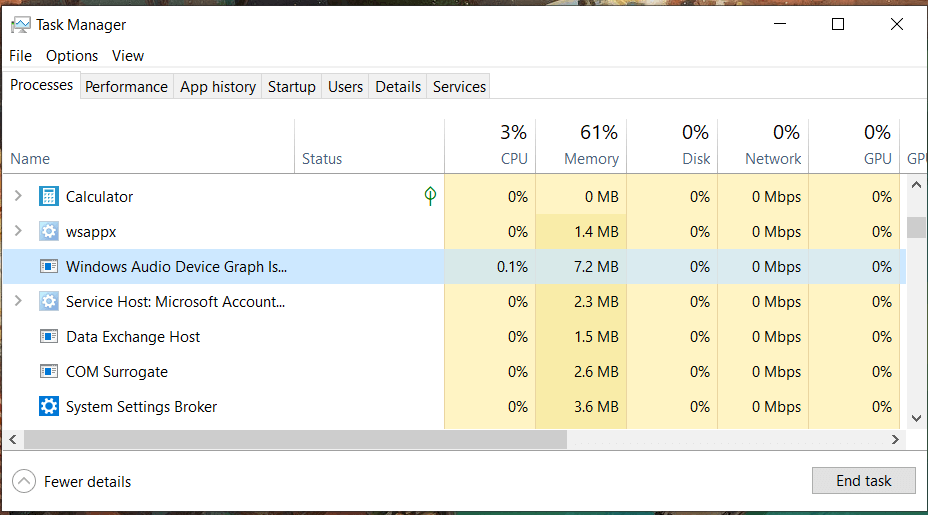Click the vertical scrollbar down arrow

[x=916, y=418]
